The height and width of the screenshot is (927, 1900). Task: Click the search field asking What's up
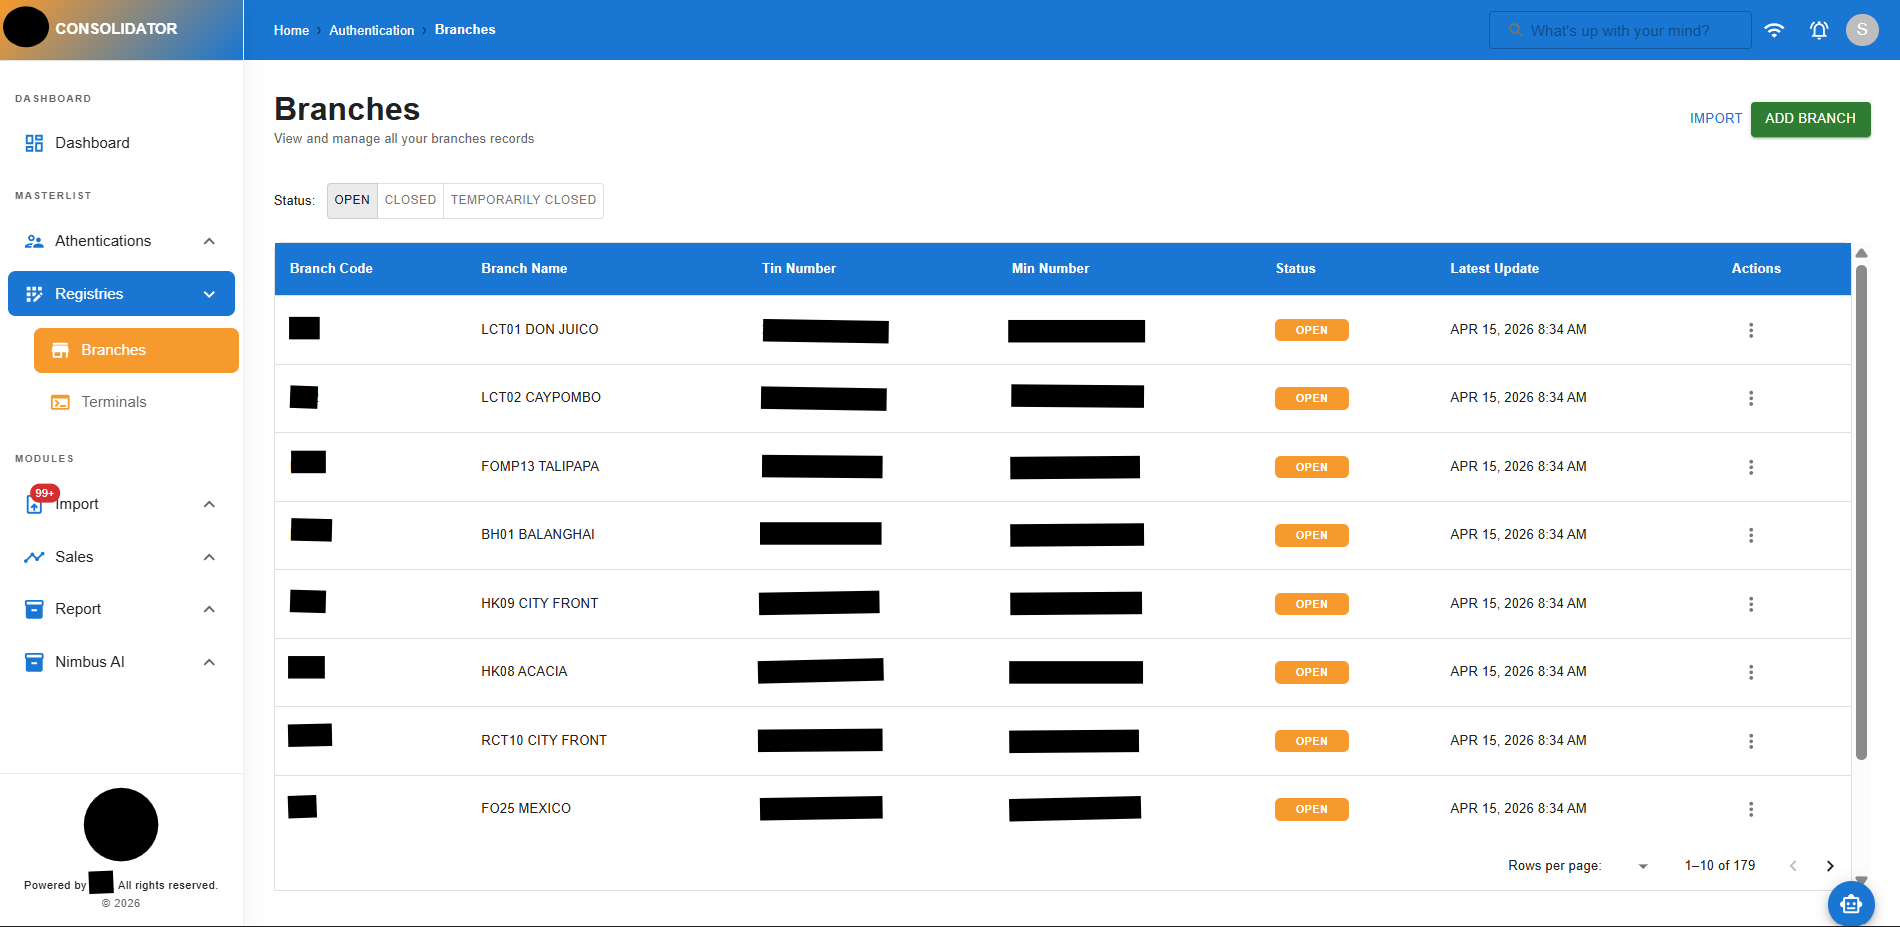click(x=1620, y=30)
